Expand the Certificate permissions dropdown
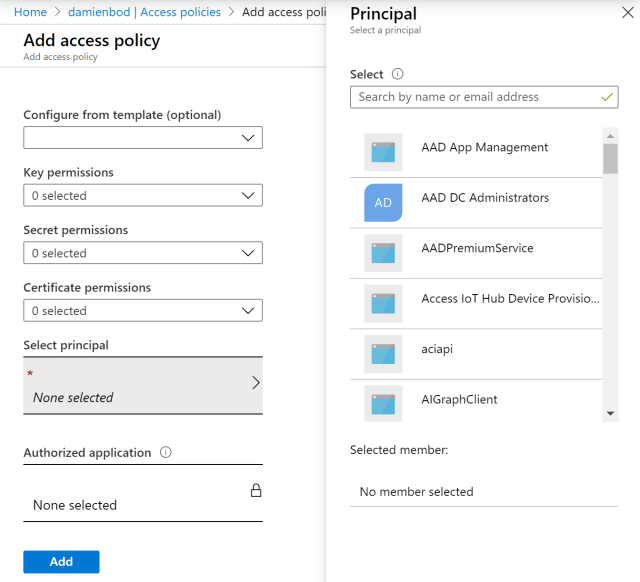The image size is (640, 582). 143,311
